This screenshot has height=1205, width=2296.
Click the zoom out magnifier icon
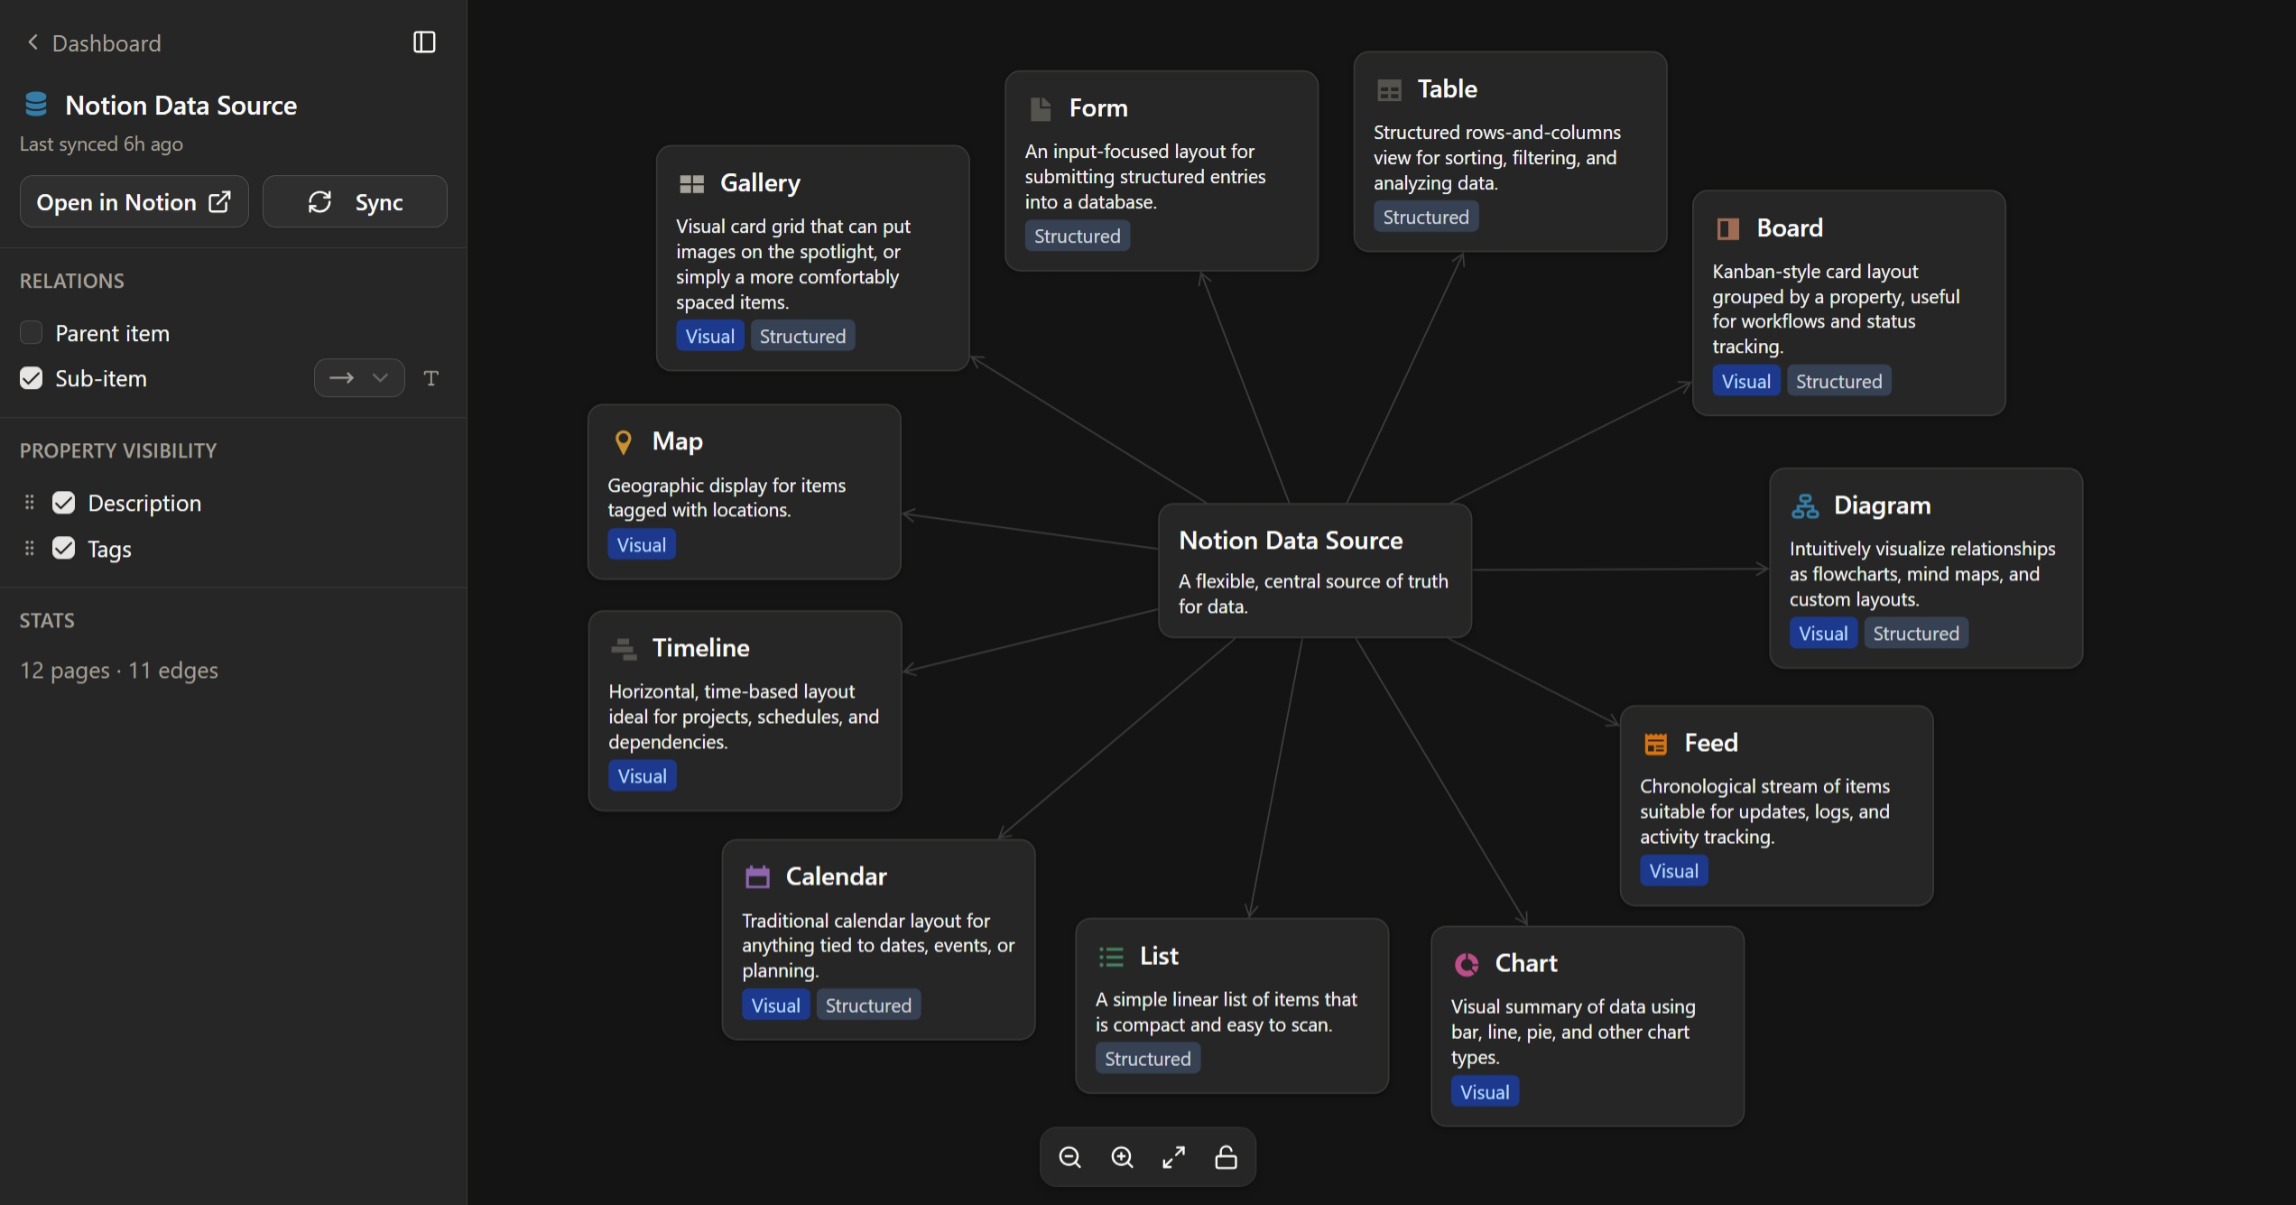coord(1070,1157)
